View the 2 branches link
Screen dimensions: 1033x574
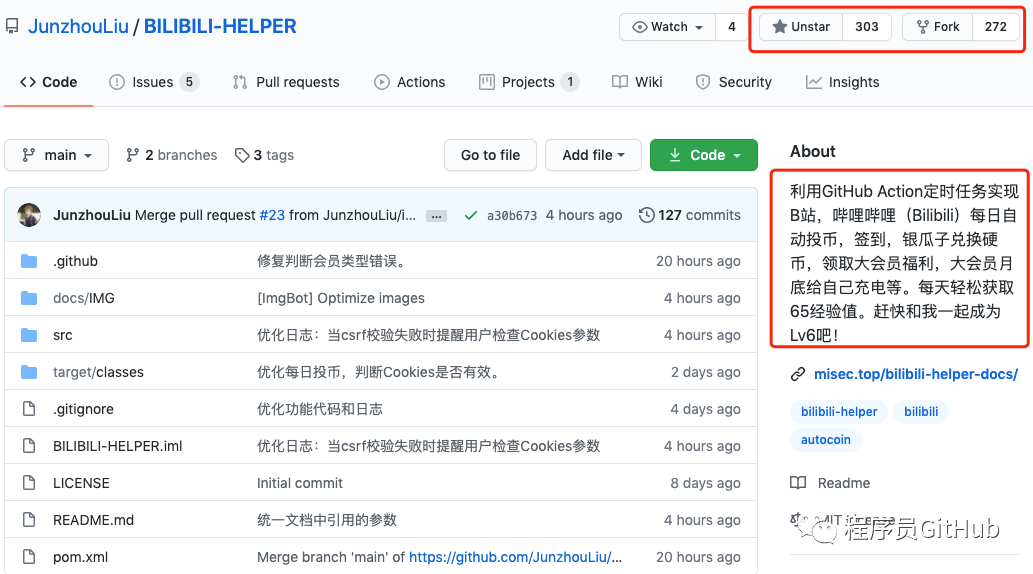171,156
